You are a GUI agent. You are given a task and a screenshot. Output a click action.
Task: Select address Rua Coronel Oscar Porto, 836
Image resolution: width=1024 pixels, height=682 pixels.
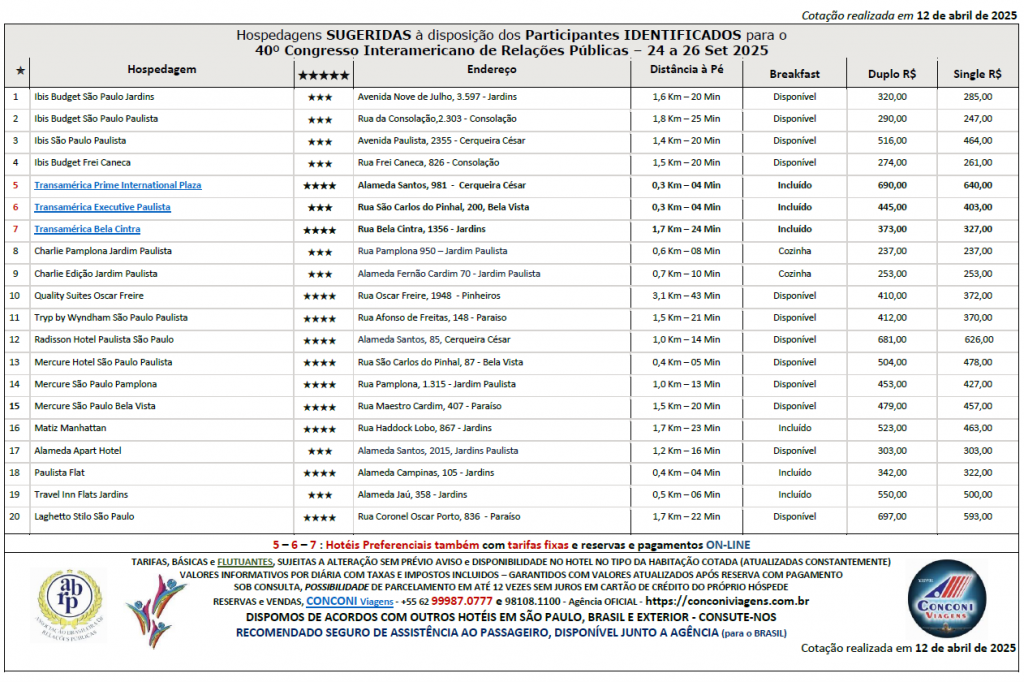pyautogui.click(x=439, y=516)
